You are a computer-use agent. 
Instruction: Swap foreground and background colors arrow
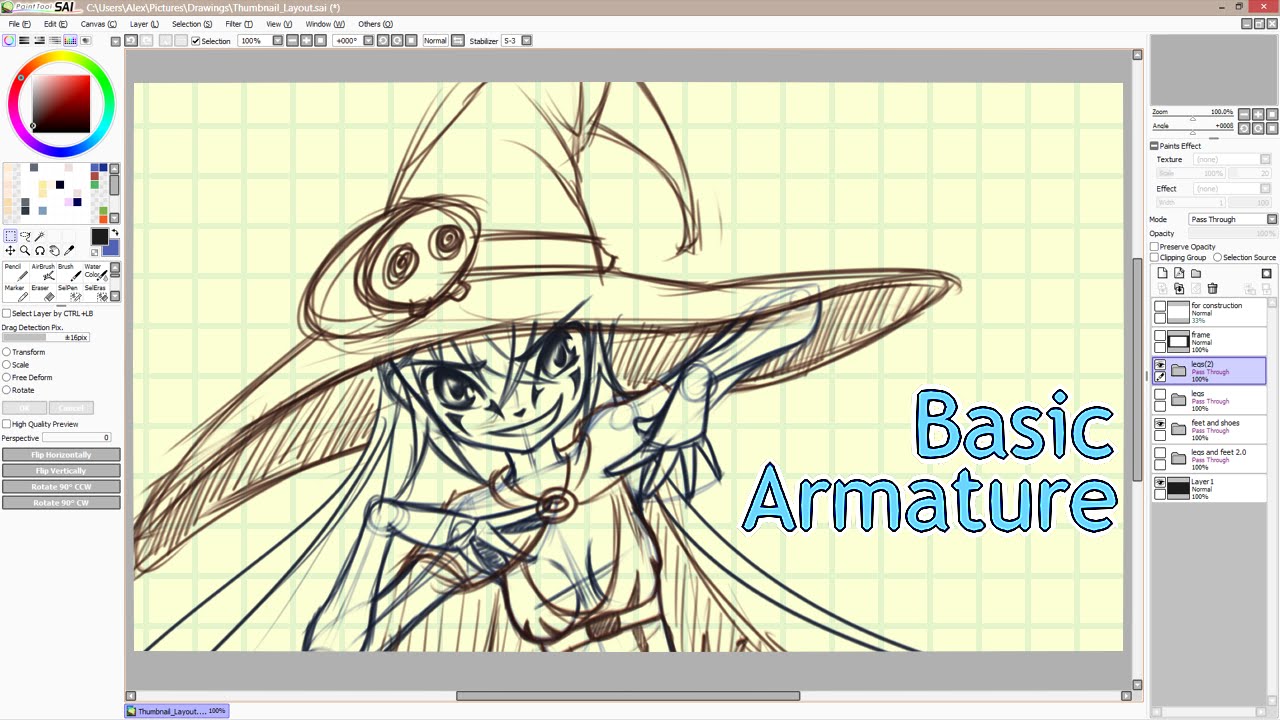point(115,234)
